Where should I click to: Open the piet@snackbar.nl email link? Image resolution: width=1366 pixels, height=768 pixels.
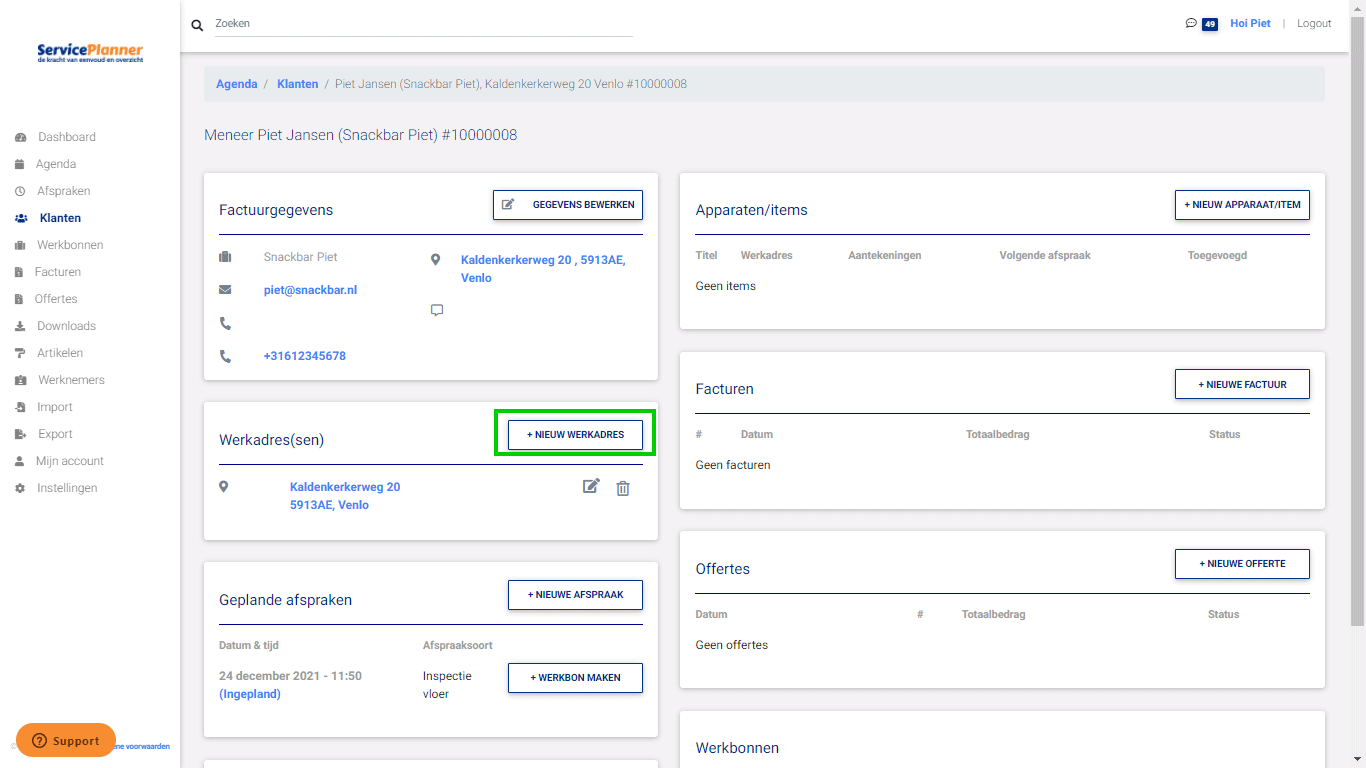310,290
